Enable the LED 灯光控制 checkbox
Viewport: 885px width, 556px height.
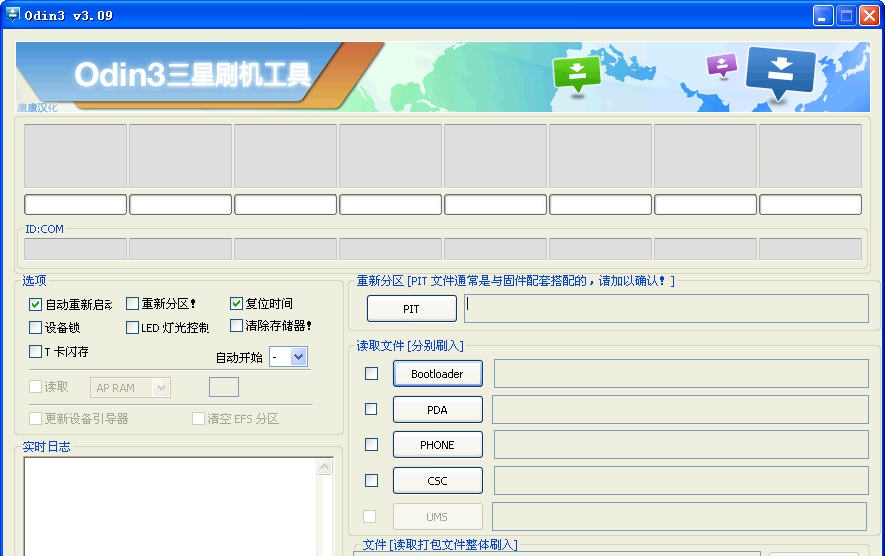click(x=133, y=327)
